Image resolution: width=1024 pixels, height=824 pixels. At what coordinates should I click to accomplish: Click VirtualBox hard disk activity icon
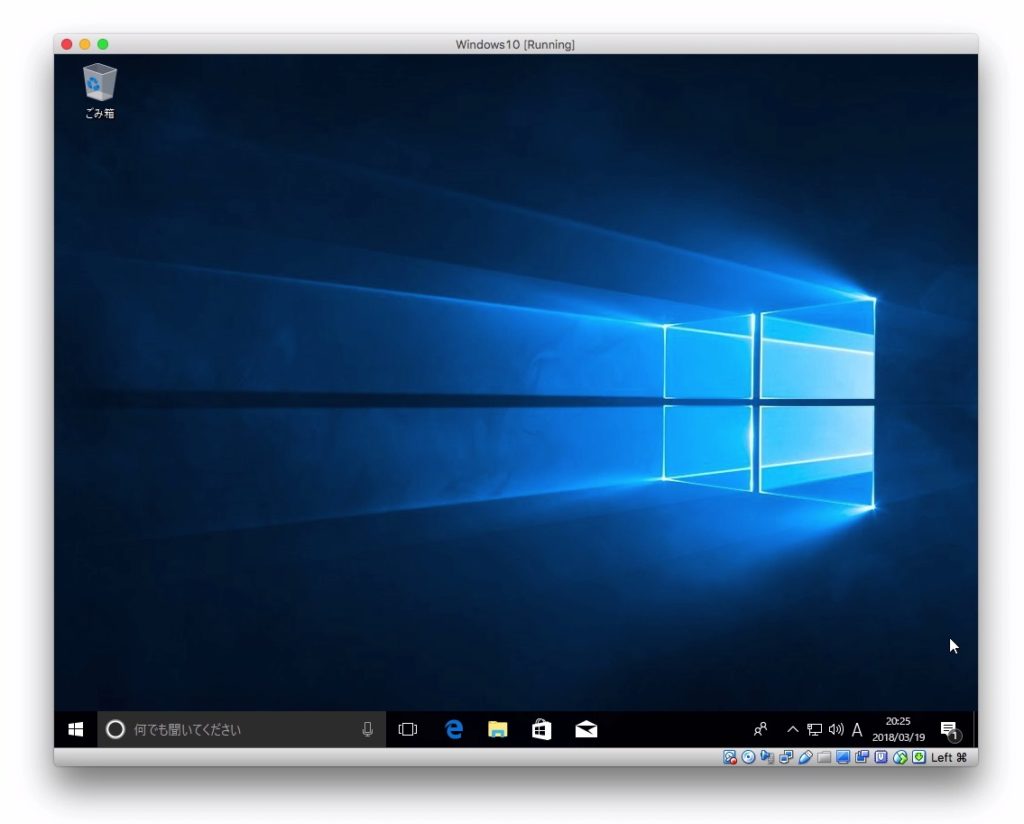pos(729,757)
